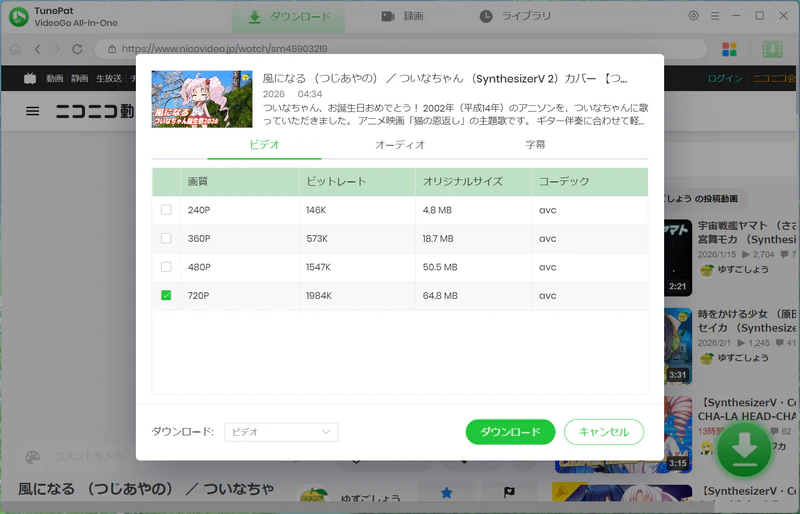800x514 pixels.
Task: Open the ダウンロード type dropdown showing ビデオ
Action: [281, 432]
